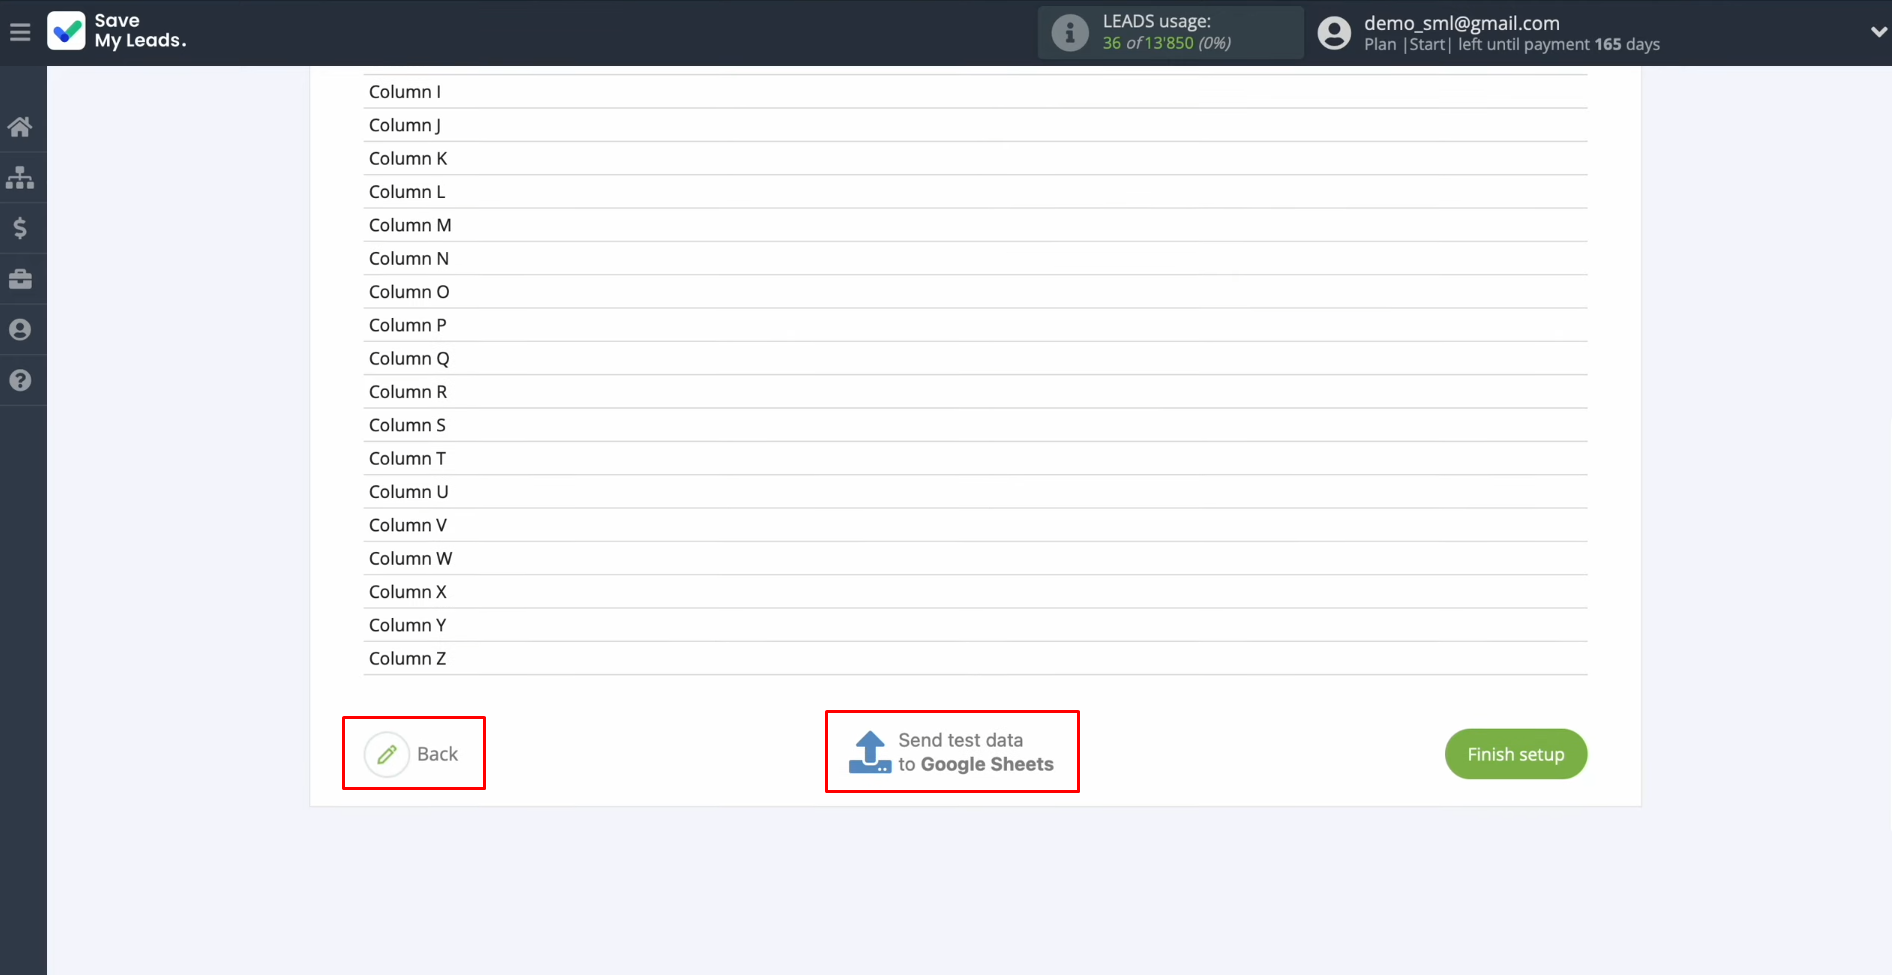The width and height of the screenshot is (1892, 975).
Task: Select the Column Q row
Action: [976, 358]
